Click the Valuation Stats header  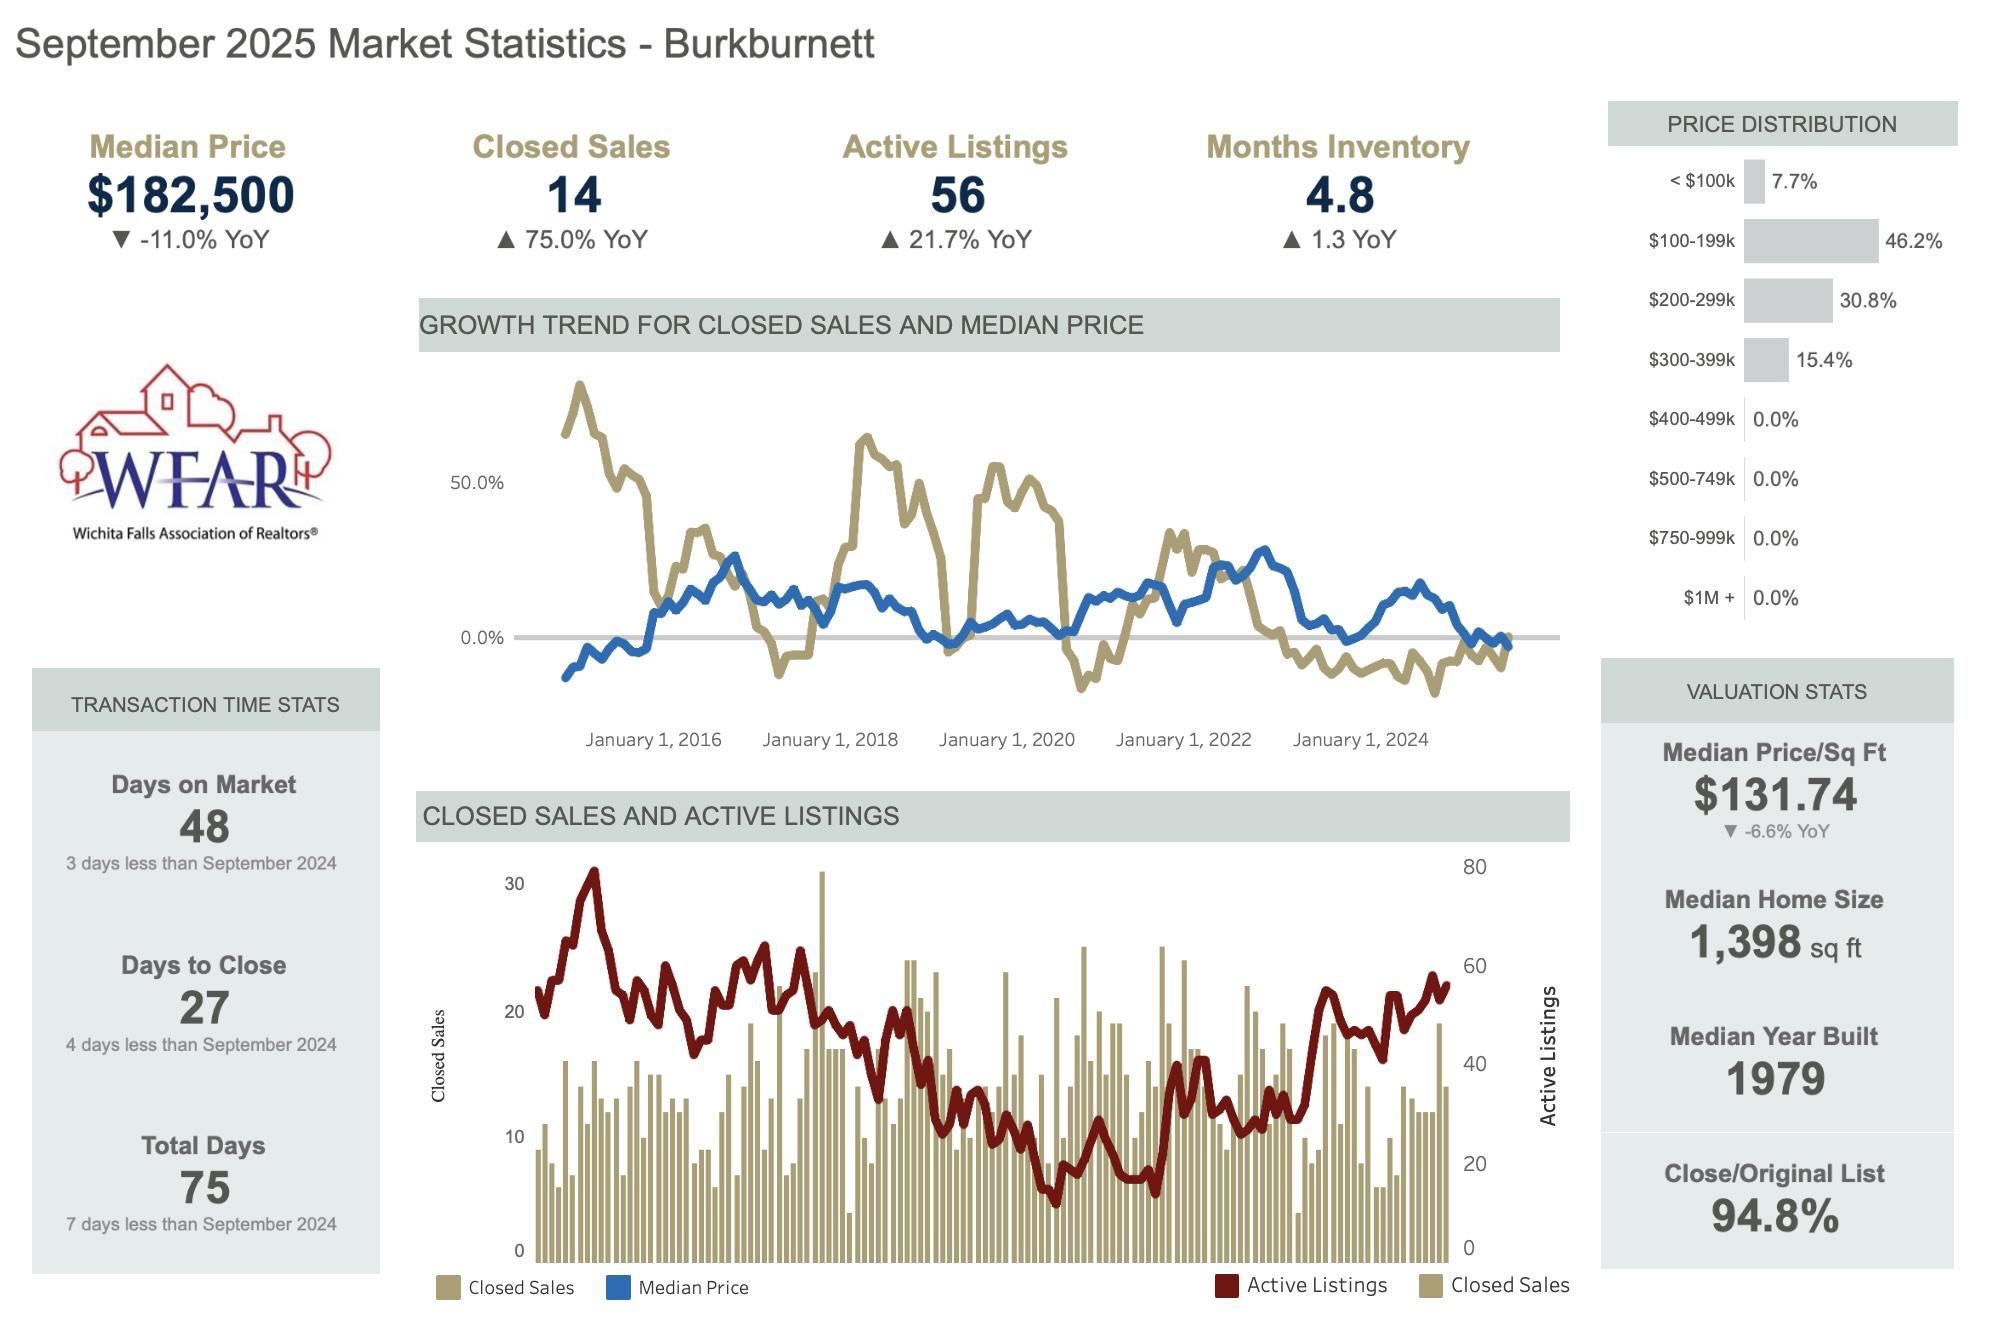coord(1776,692)
